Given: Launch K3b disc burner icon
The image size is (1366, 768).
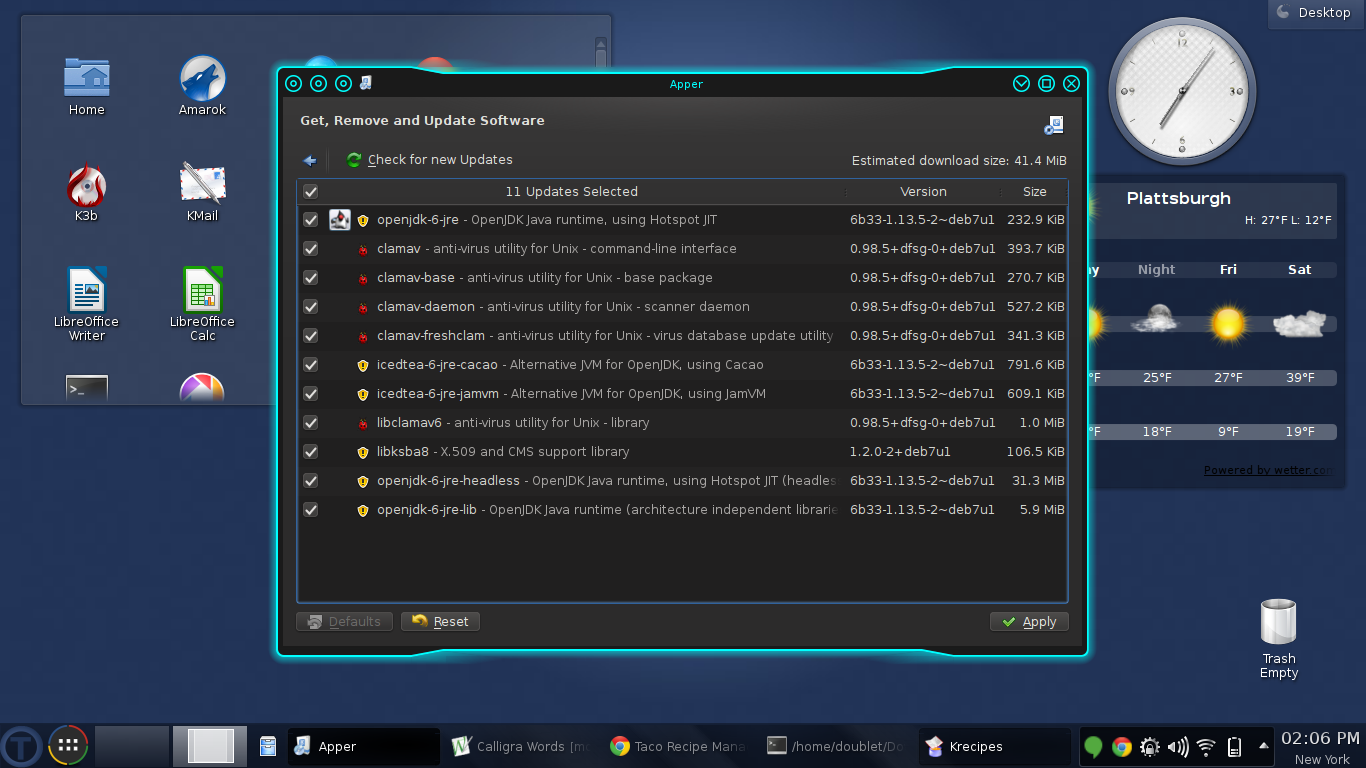Looking at the screenshot, I should (87, 184).
